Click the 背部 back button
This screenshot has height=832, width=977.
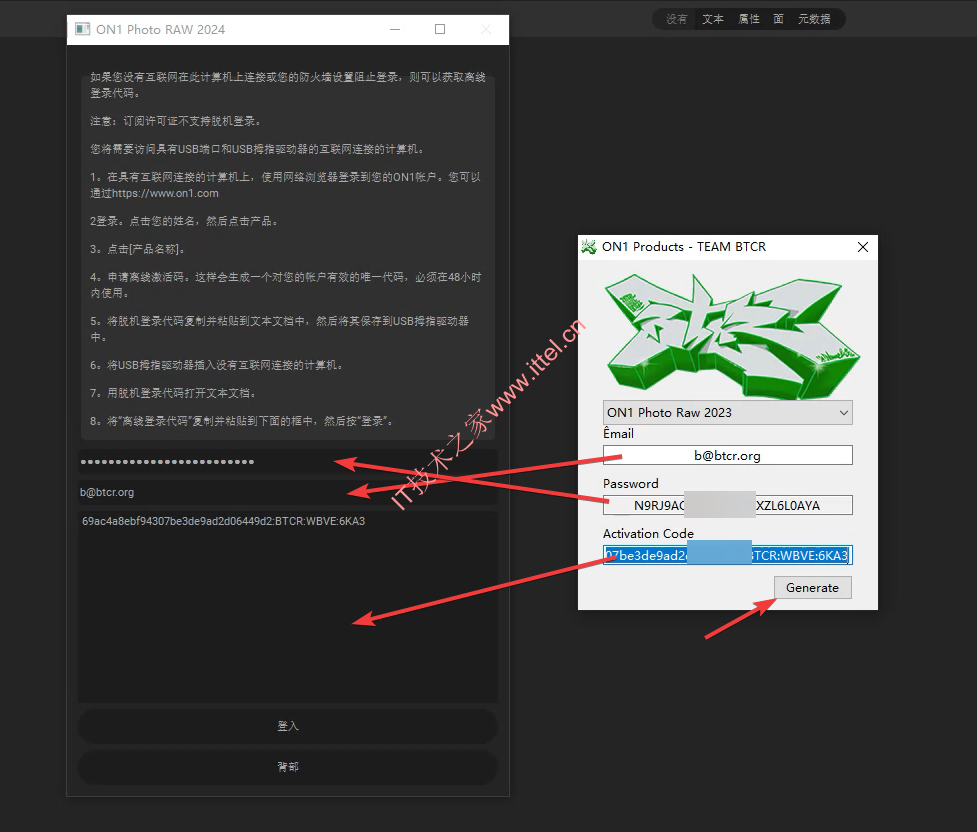tap(287, 767)
